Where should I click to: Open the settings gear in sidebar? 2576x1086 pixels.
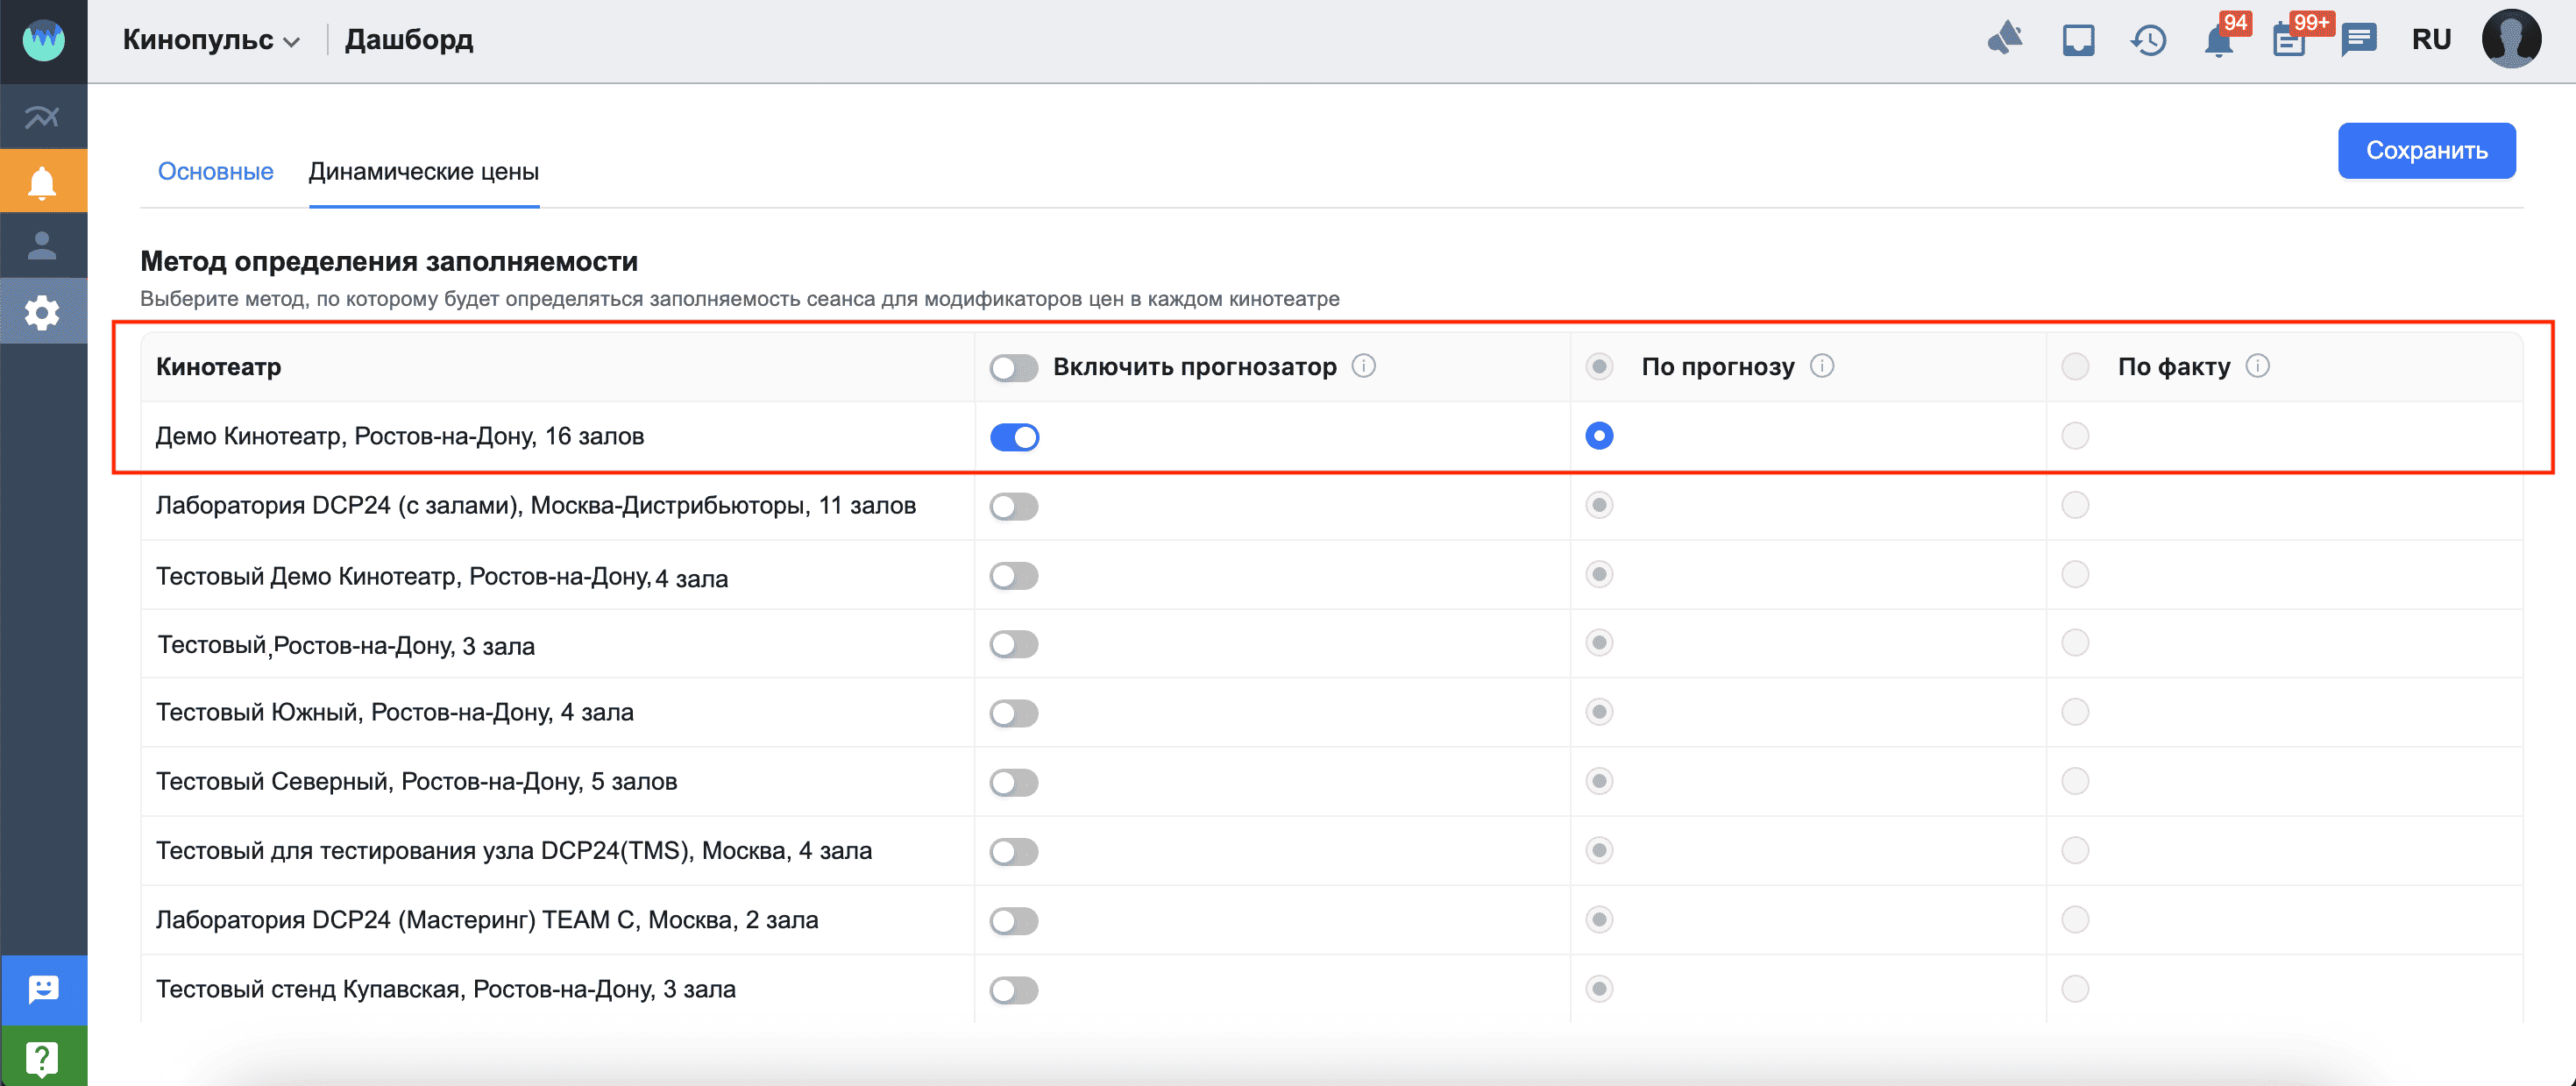click(43, 313)
